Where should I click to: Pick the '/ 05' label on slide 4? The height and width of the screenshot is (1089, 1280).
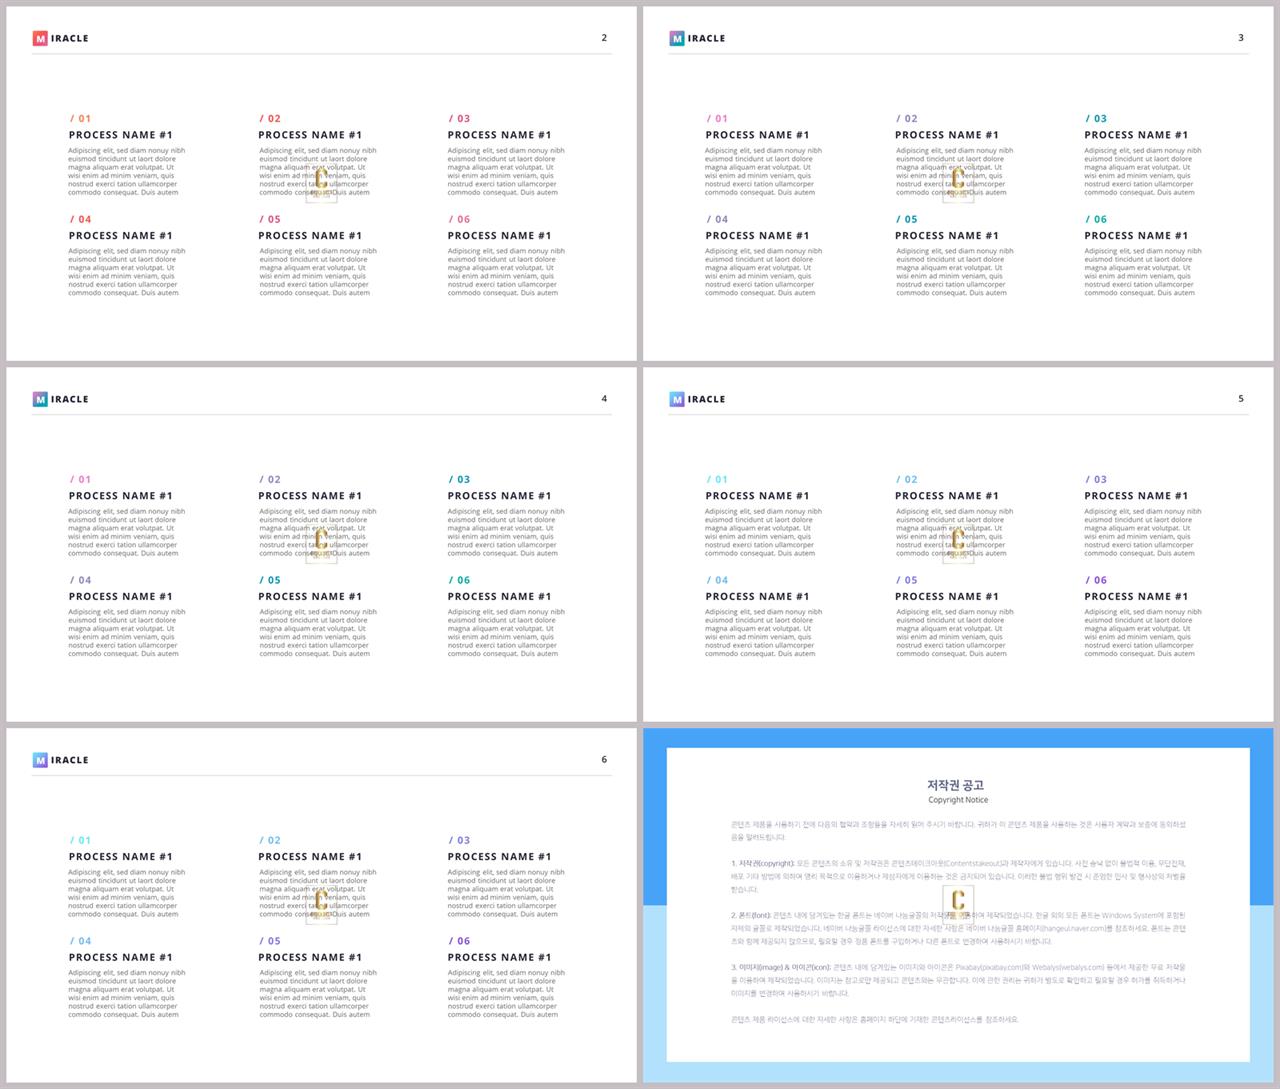(270, 580)
